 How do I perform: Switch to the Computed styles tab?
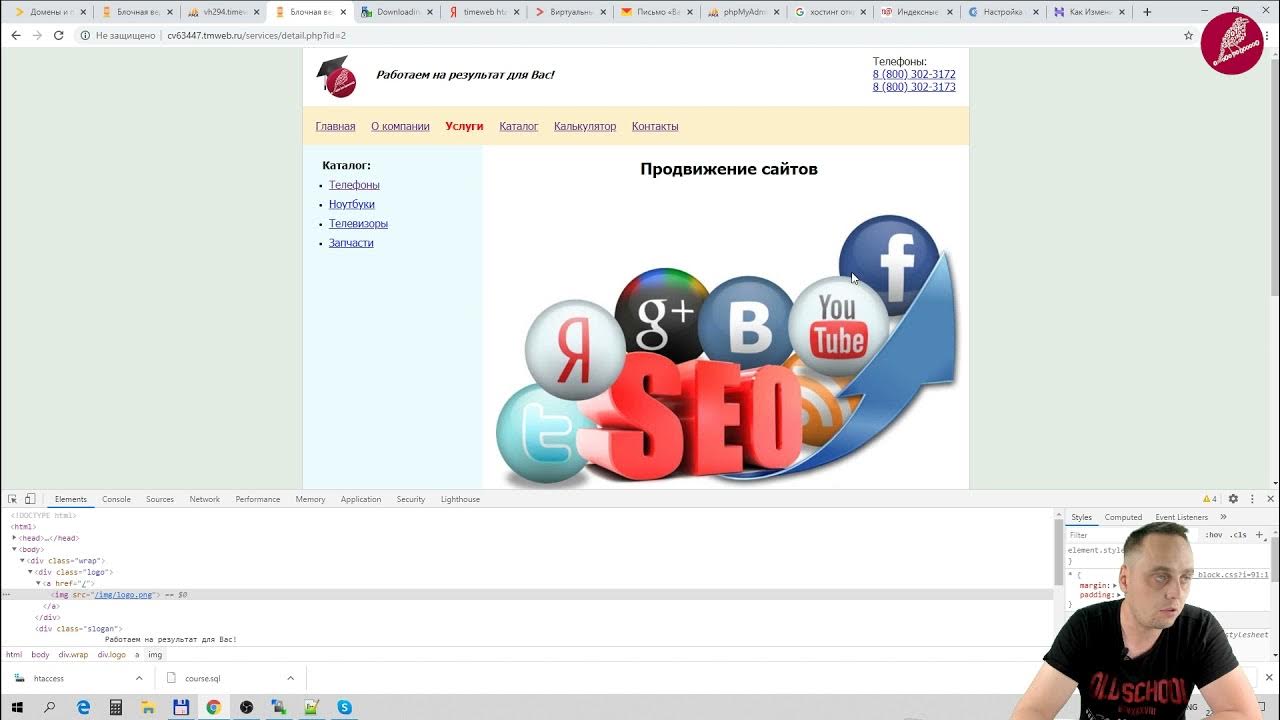[x=1123, y=517]
